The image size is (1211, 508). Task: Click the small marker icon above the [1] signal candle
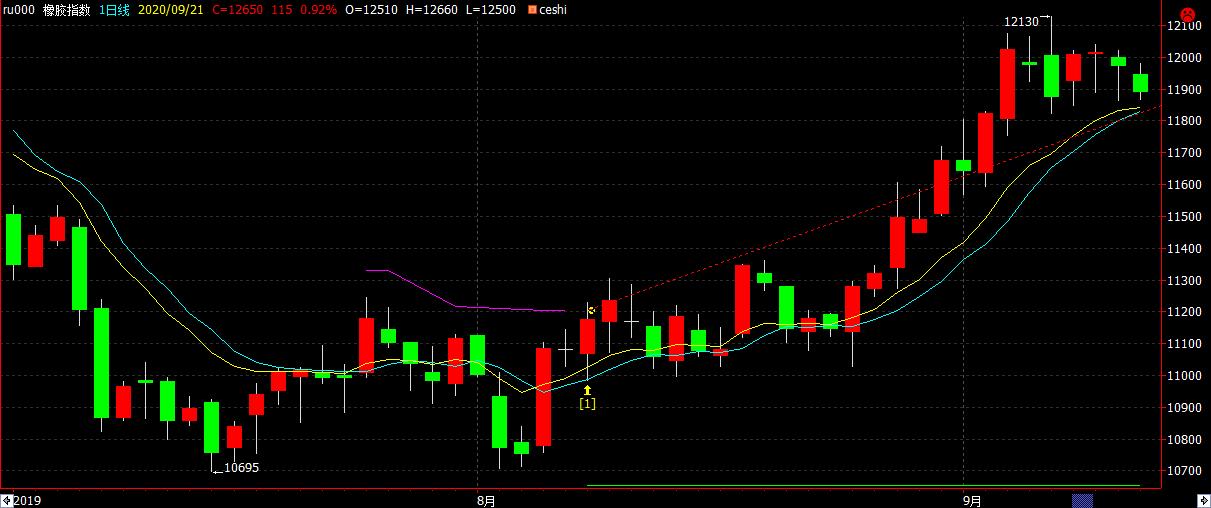coord(591,310)
